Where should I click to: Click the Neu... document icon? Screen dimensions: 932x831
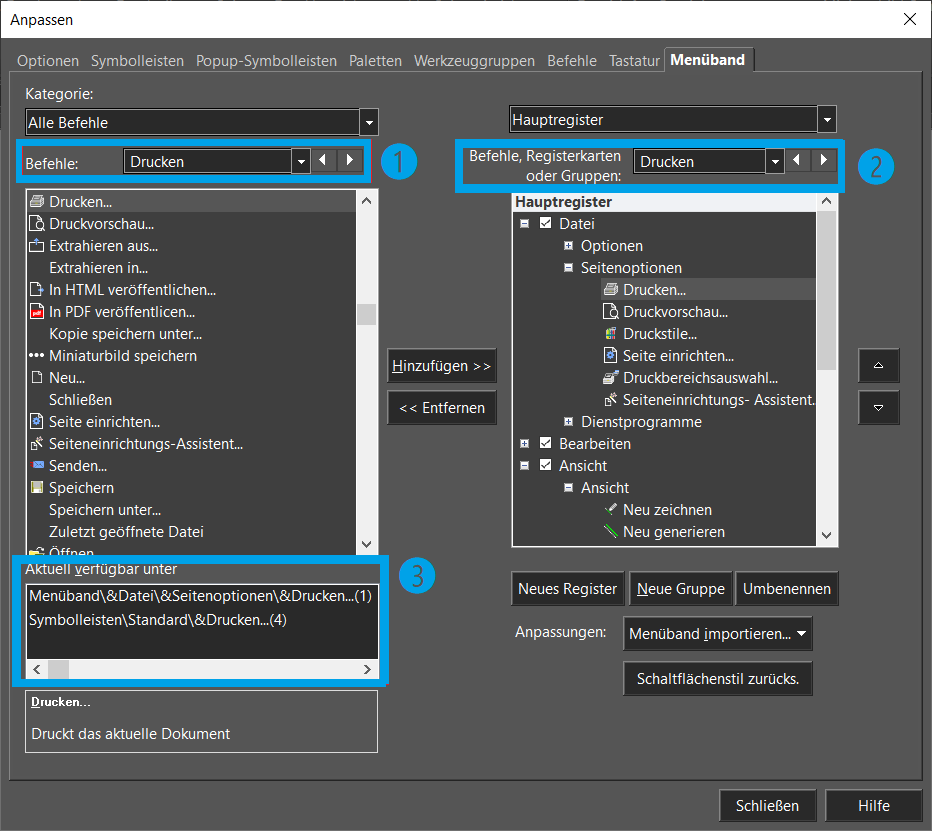(x=37, y=377)
